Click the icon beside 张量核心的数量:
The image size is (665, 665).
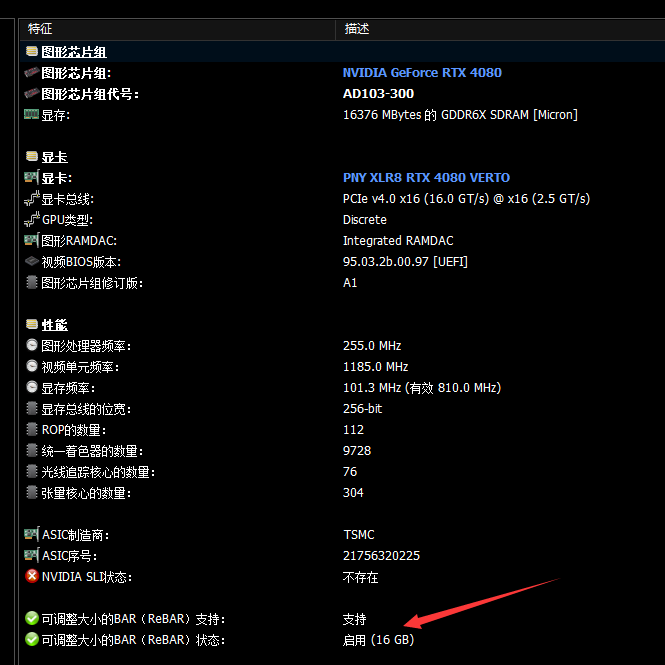32,492
